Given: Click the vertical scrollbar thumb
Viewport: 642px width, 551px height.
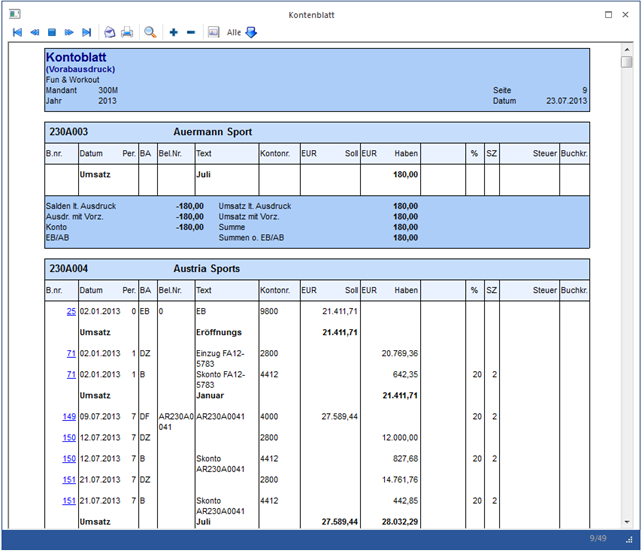Looking at the screenshot, I should [x=626, y=62].
